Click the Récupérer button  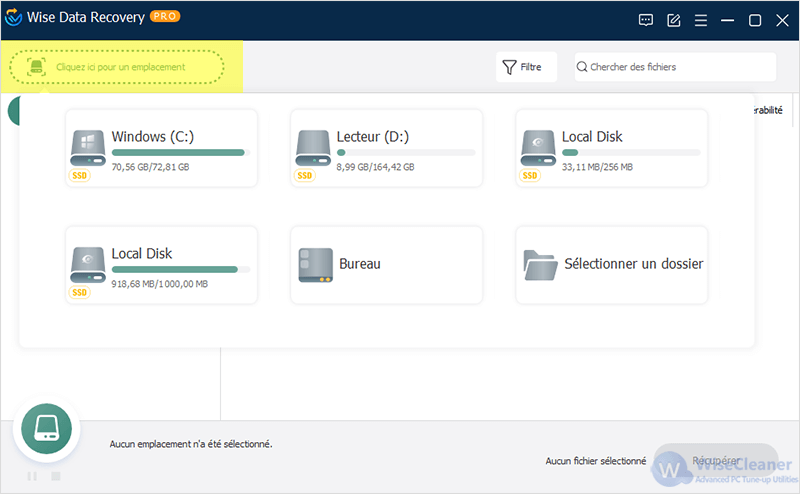coord(716,460)
